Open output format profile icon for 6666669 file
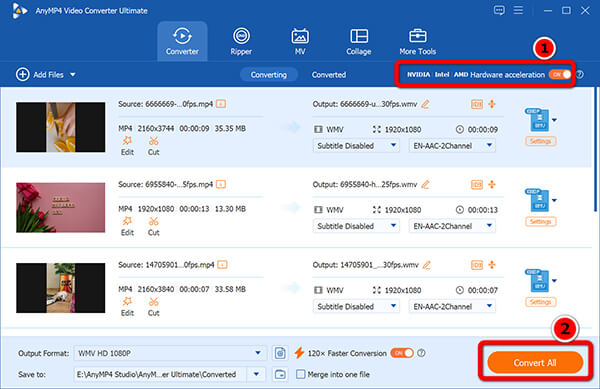The width and height of the screenshot is (600, 389). point(539,120)
